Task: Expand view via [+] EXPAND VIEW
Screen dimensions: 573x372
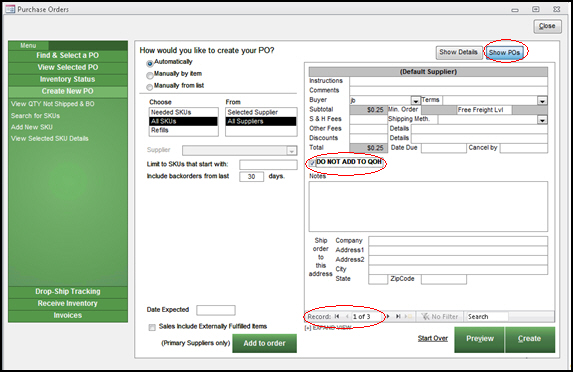Action: click(328, 328)
